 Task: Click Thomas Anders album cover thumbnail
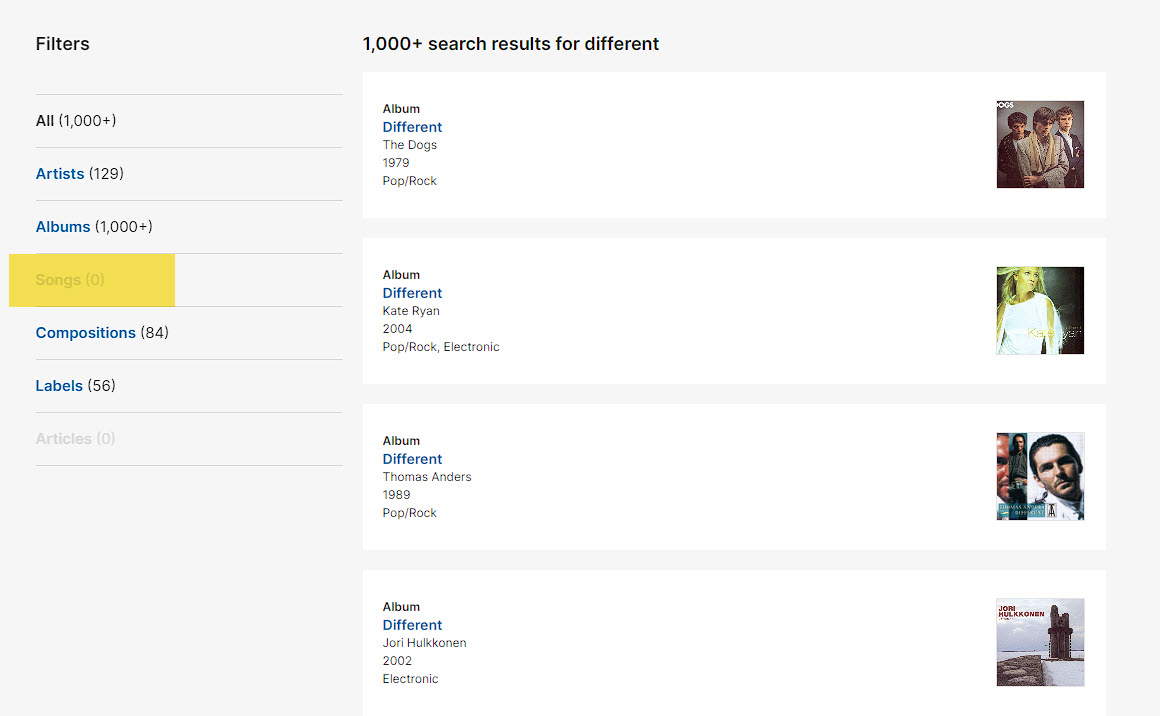1040,476
